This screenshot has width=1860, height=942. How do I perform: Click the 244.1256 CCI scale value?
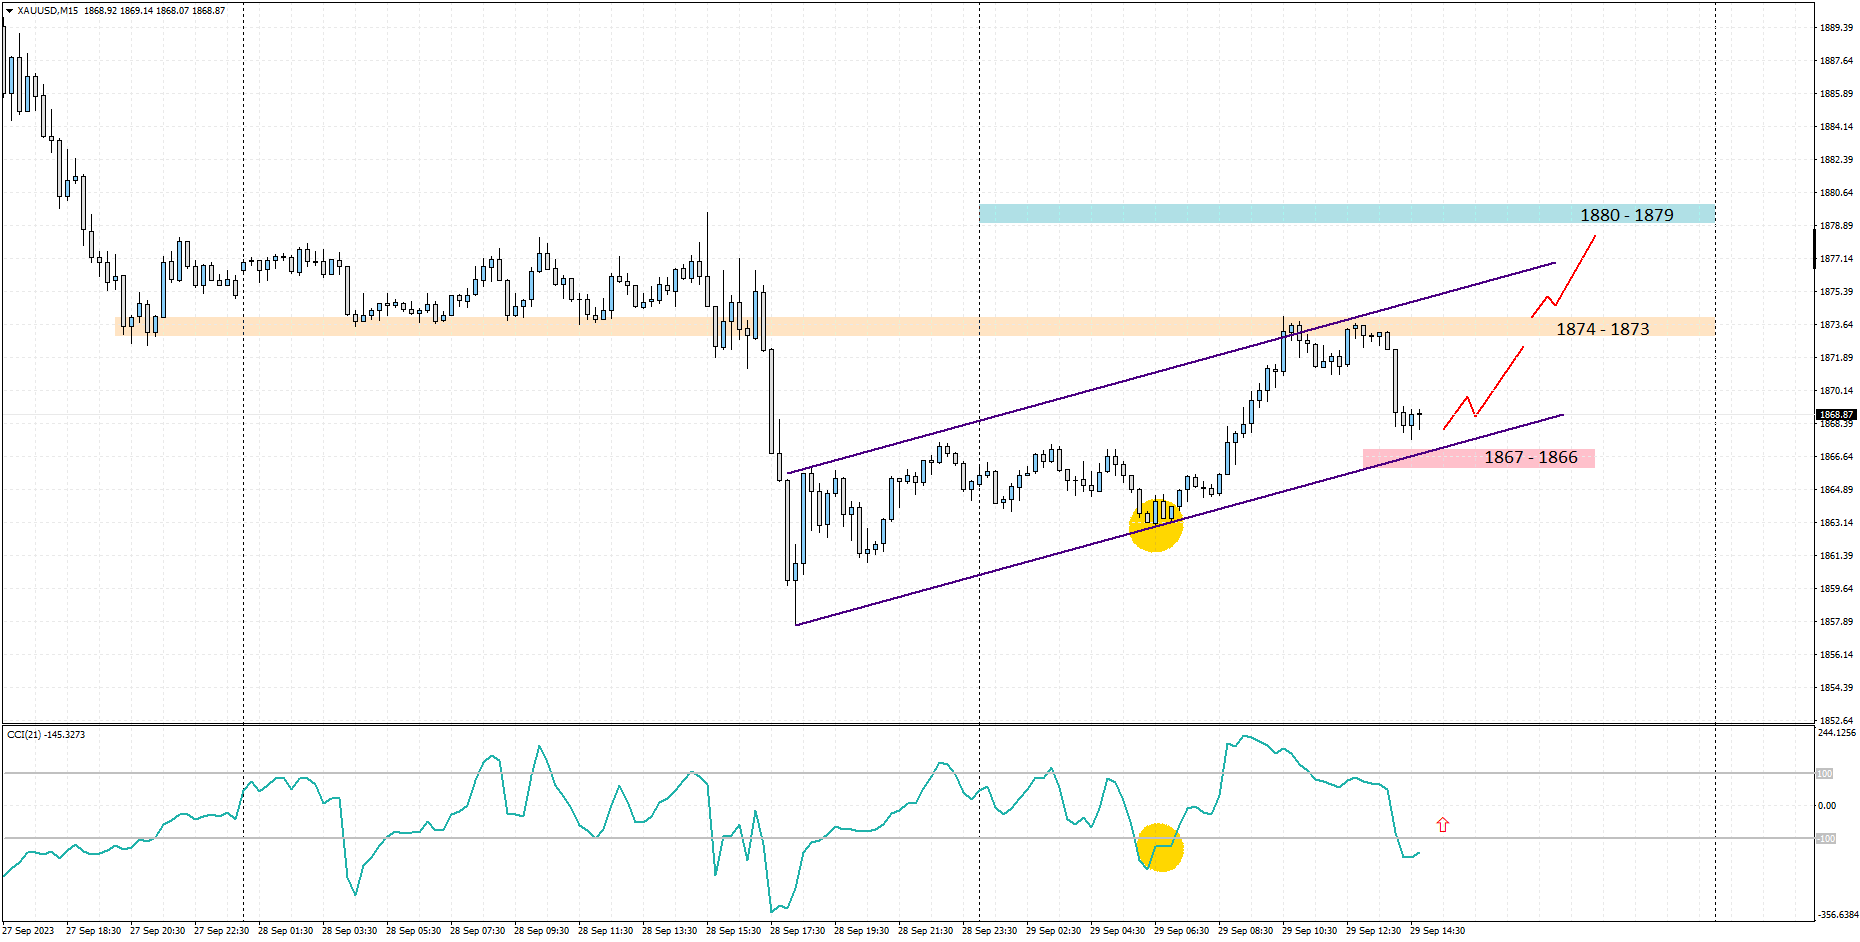1837,733
